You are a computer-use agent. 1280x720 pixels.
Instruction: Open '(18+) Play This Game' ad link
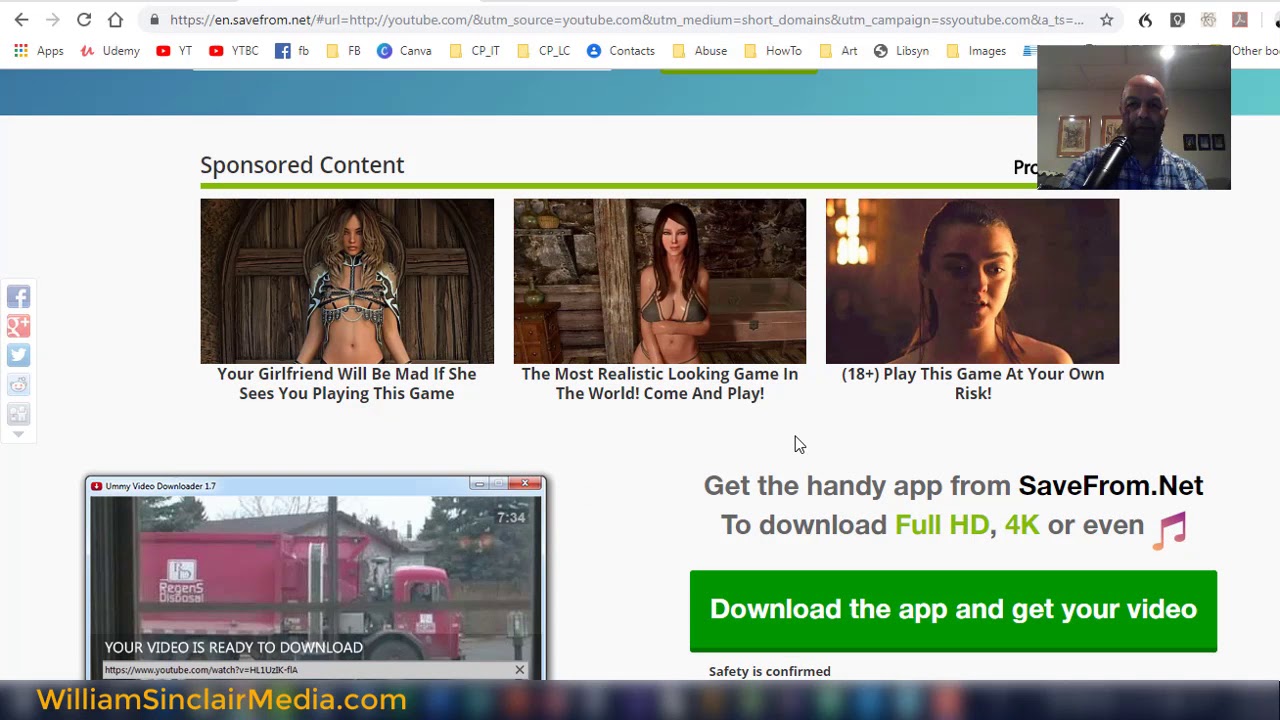click(973, 383)
